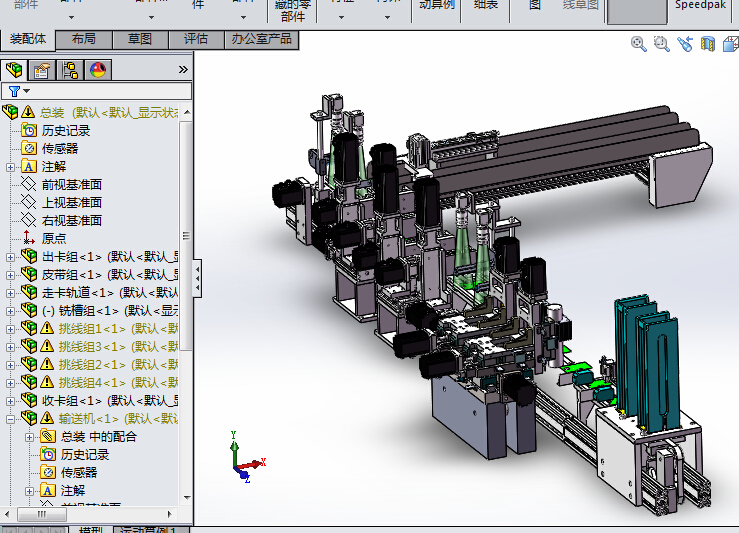Open the FeatureManager design tree tab
This screenshot has width=739, height=533.
[x=14, y=70]
